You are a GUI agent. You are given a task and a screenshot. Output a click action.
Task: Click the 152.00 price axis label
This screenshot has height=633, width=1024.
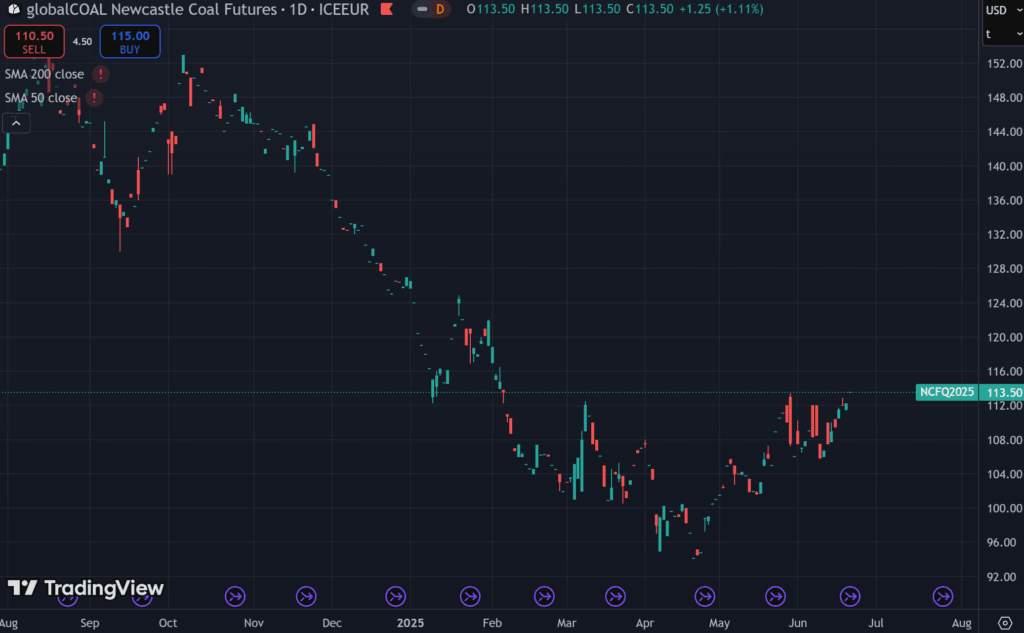1004,63
